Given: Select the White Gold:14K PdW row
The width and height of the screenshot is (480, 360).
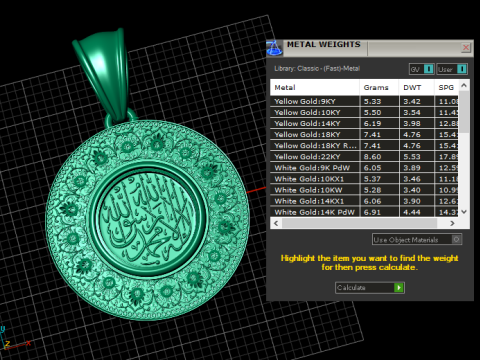Looking at the screenshot, I should 364,212.
